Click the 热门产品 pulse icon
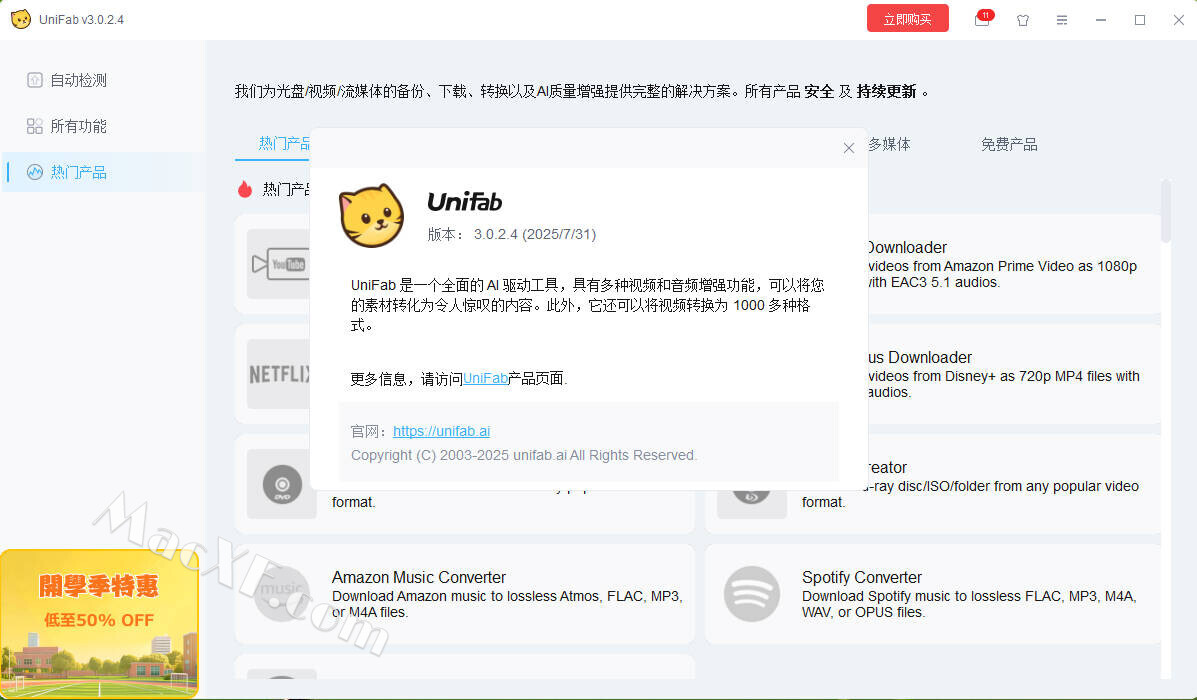This screenshot has width=1197, height=700. click(34, 172)
